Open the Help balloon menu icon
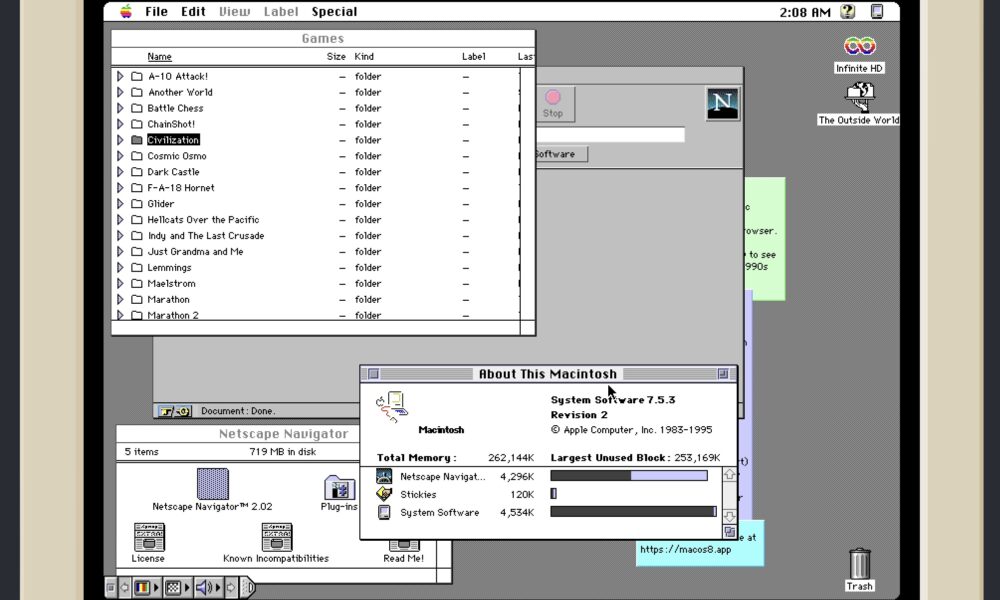This screenshot has height=600, width=1000. [848, 11]
